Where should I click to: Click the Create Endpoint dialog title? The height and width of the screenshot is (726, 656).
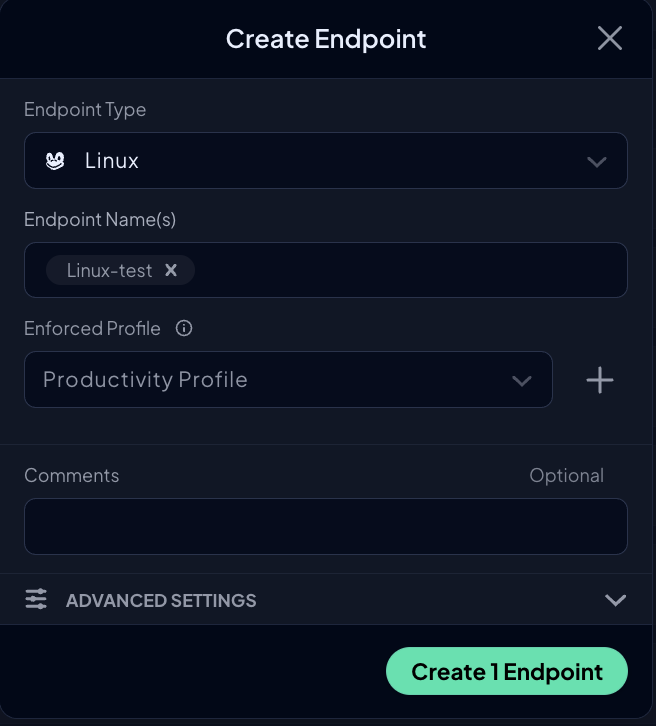pyautogui.click(x=326, y=39)
